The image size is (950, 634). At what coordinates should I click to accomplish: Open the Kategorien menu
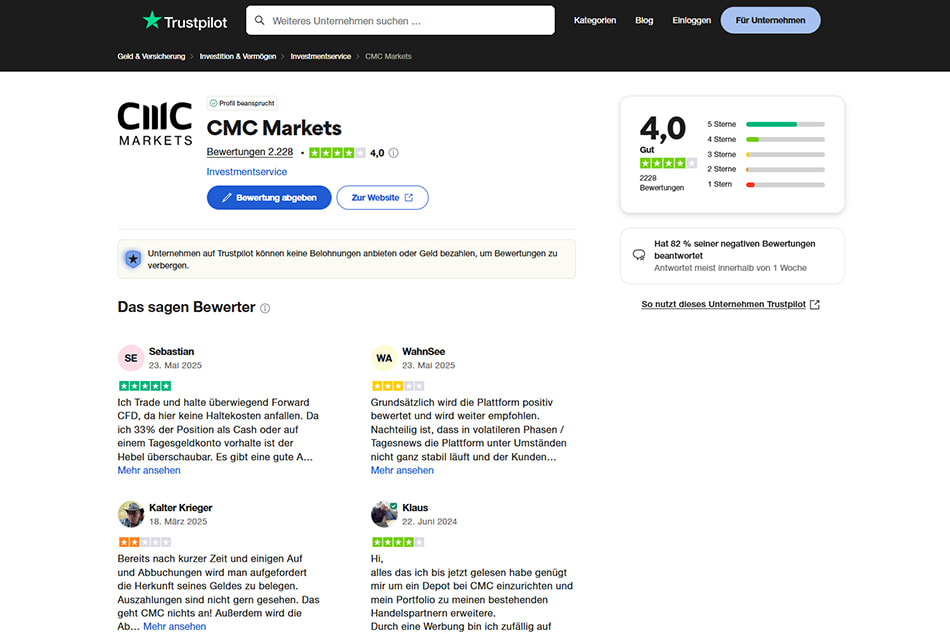pos(595,21)
